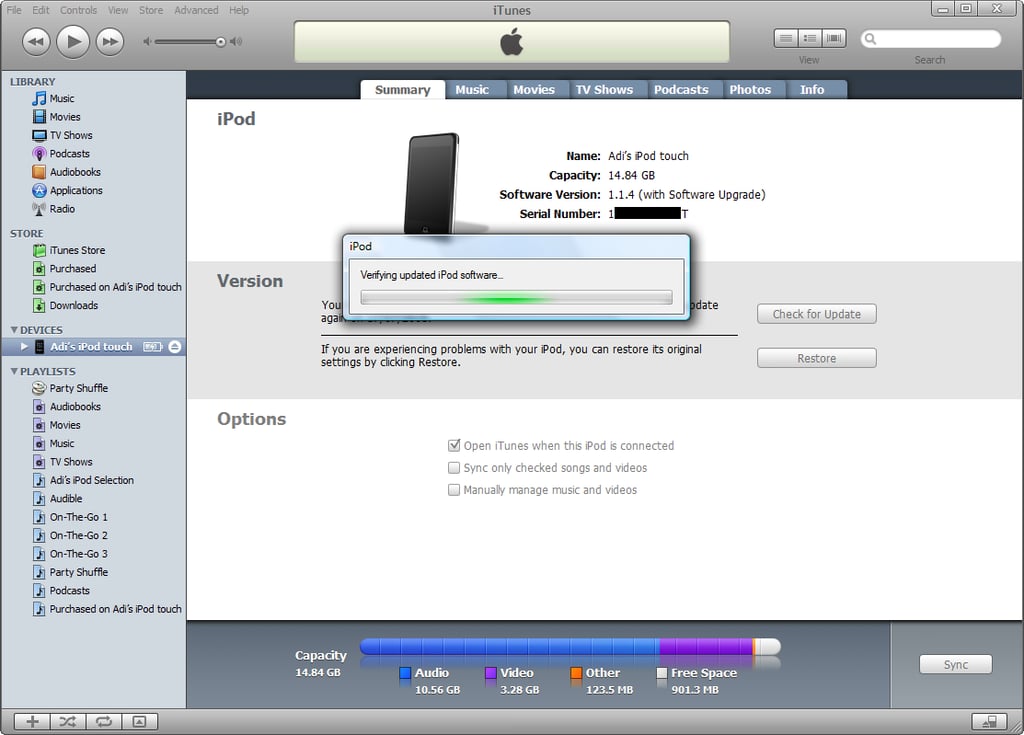Open On-The-Go 2 playlist
1024x735 pixels.
(70, 535)
